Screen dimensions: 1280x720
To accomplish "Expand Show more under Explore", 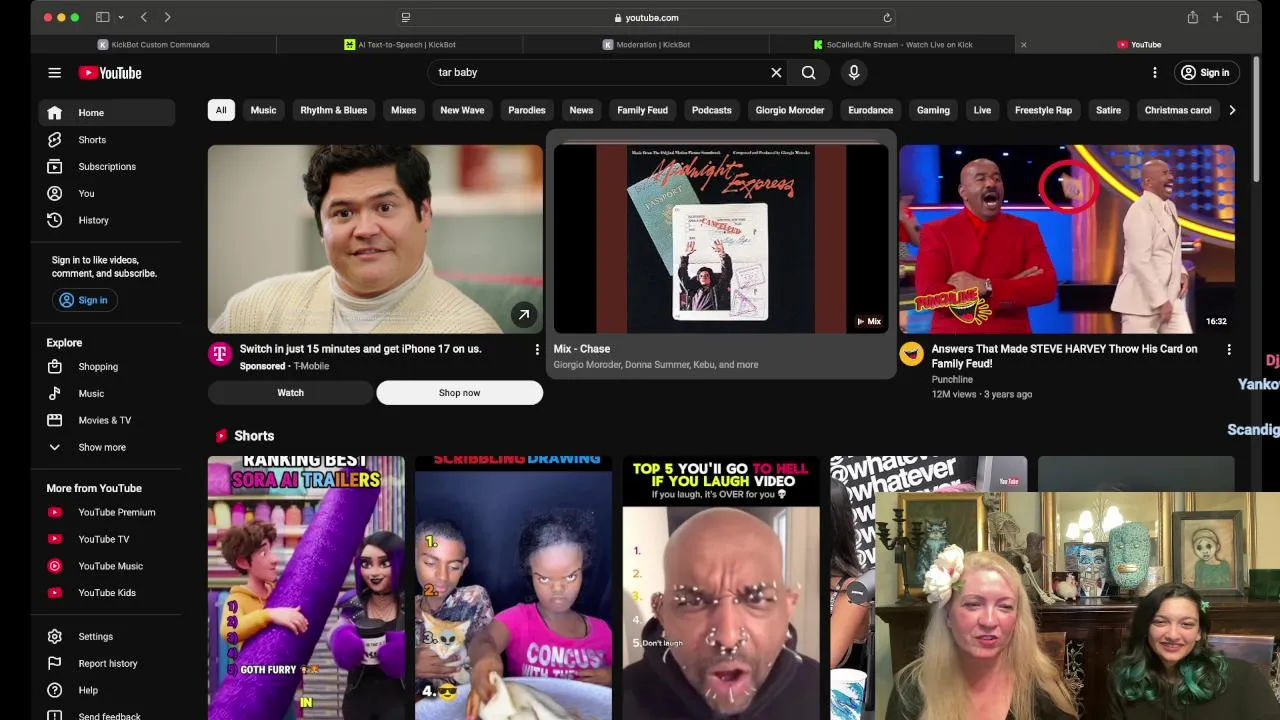I will click(x=108, y=447).
